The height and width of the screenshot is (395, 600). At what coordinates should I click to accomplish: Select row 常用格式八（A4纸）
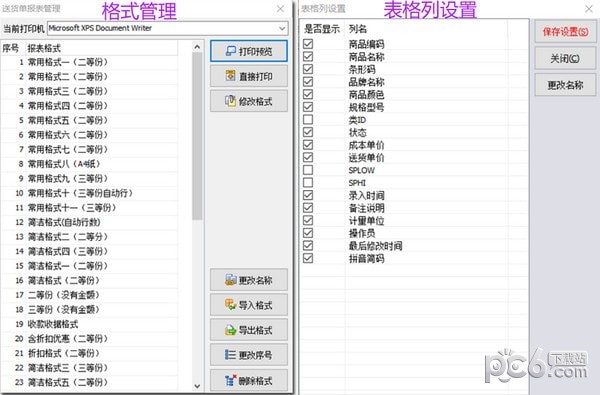tap(89, 164)
